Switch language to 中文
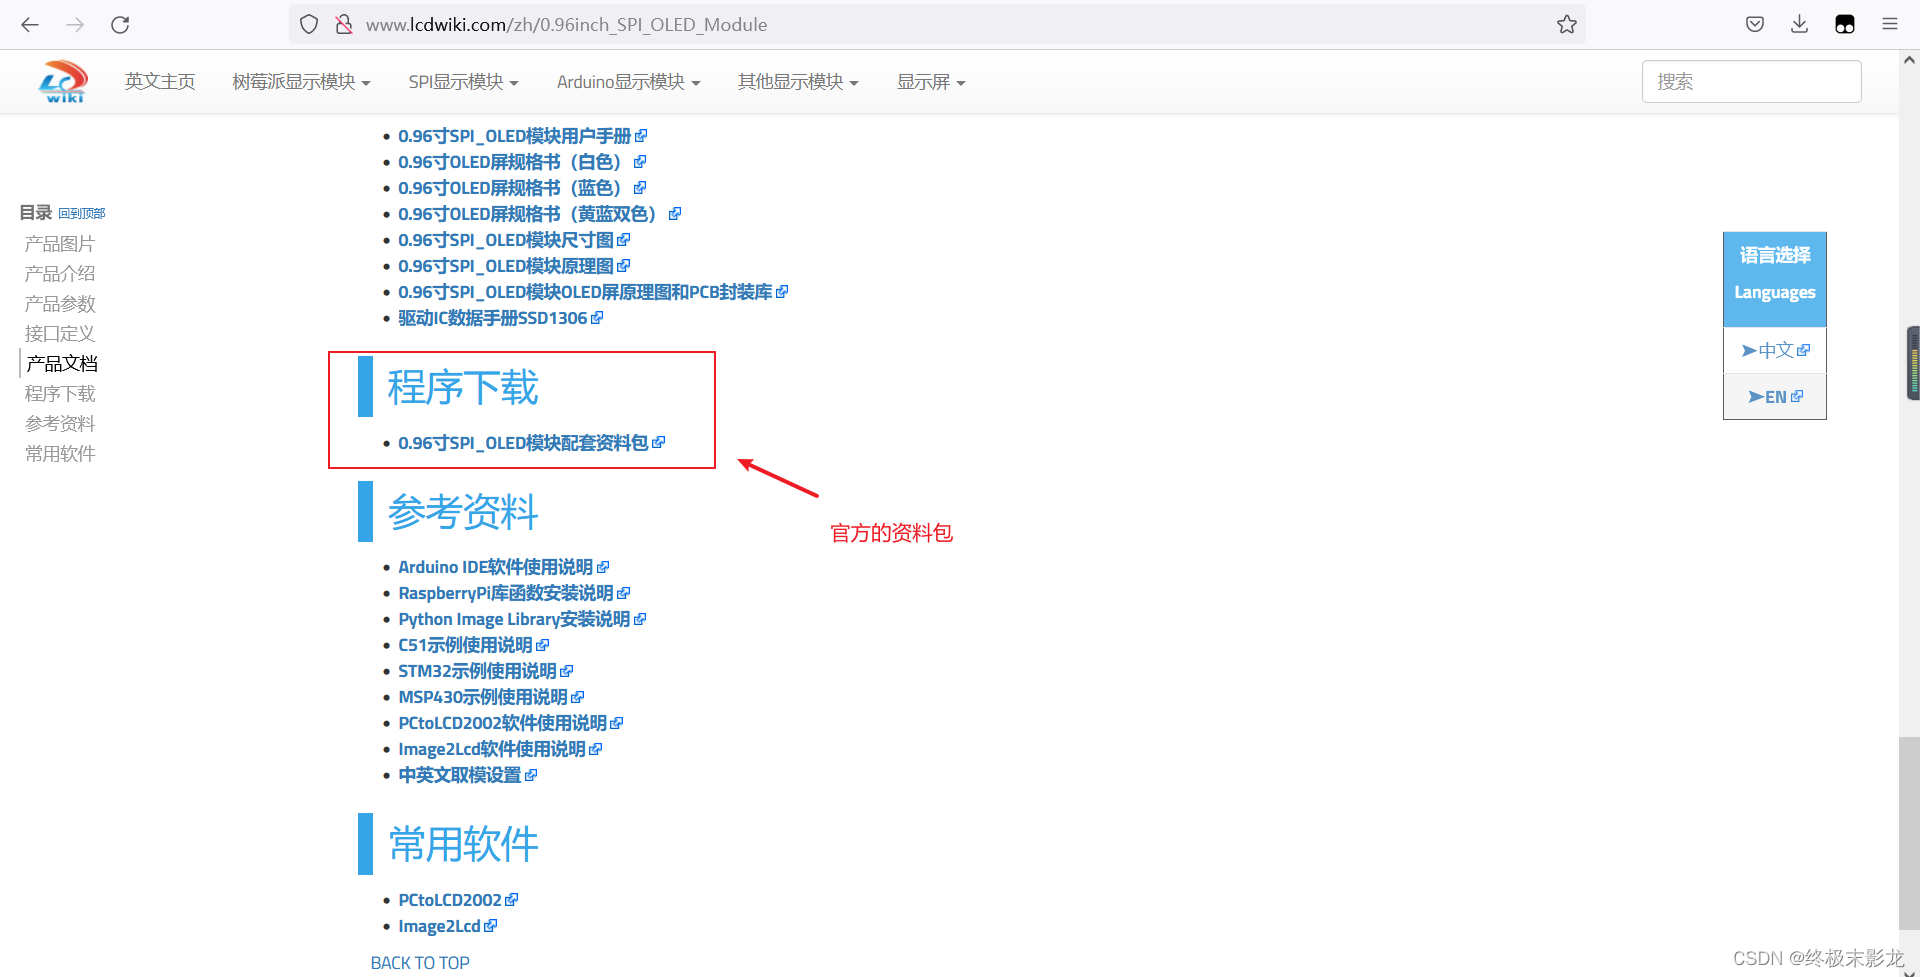Image resolution: width=1920 pixels, height=977 pixels. (1775, 350)
